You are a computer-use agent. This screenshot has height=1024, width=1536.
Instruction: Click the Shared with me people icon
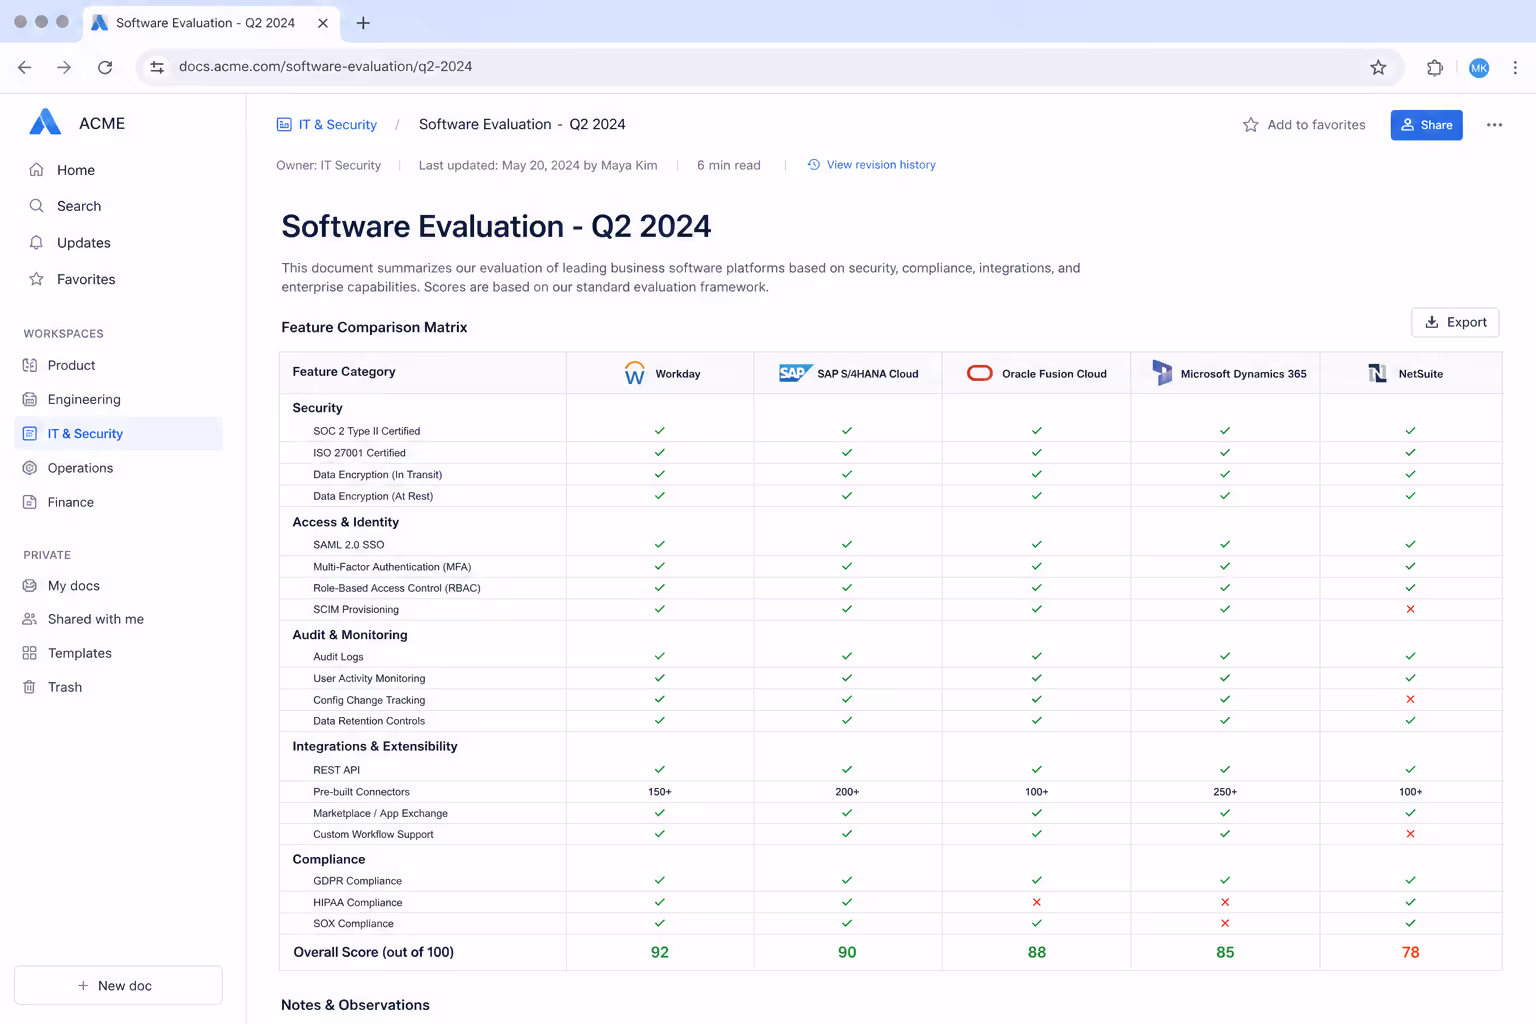[30, 619]
